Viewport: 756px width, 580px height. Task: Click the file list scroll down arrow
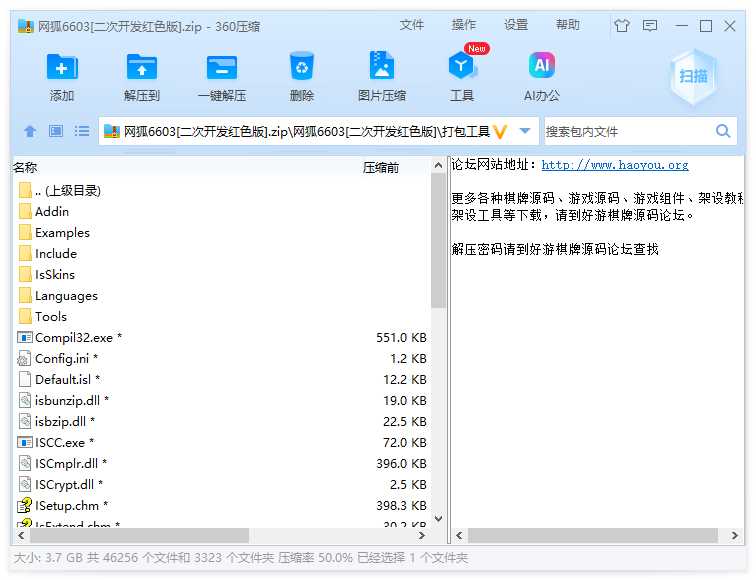click(438, 519)
